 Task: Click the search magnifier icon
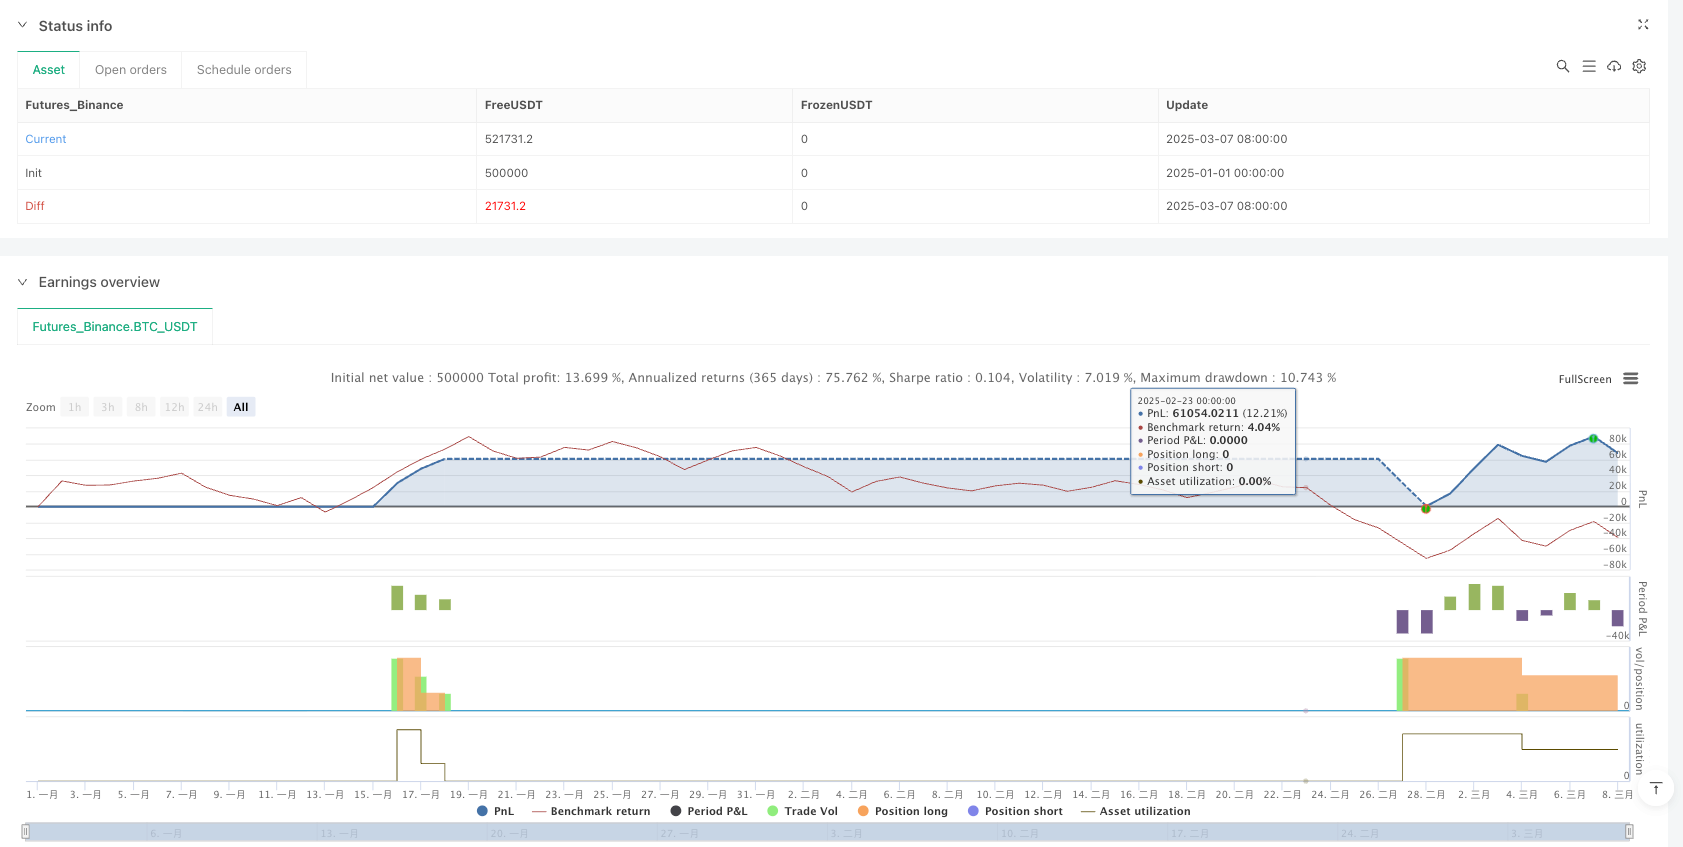coord(1562,66)
